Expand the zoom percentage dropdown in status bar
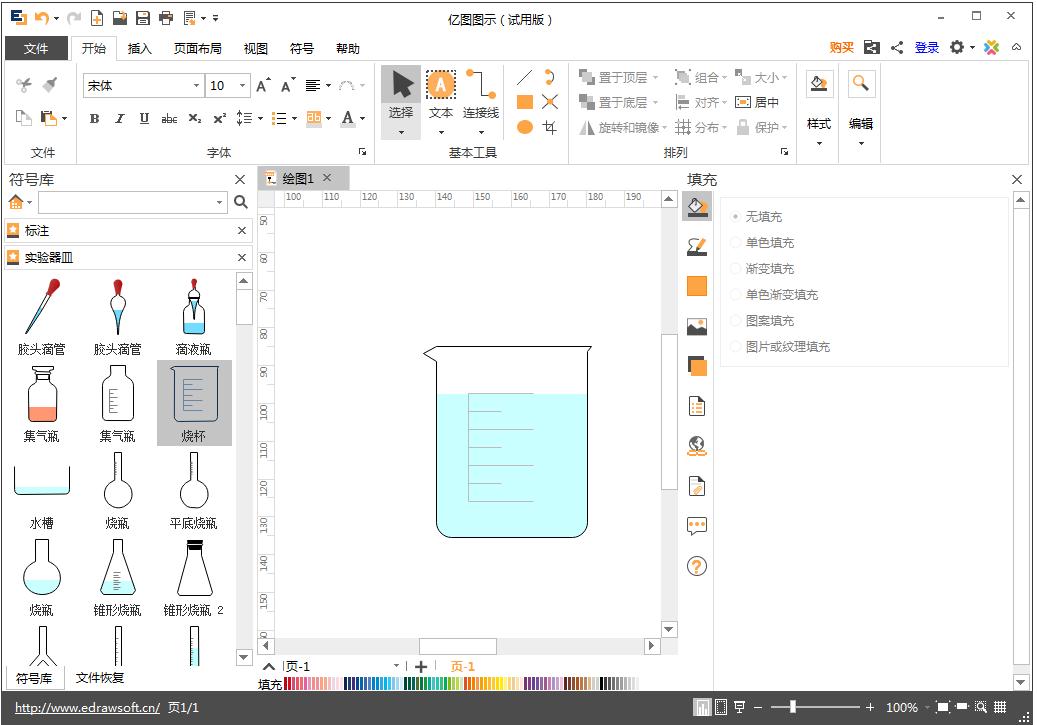 [927, 707]
